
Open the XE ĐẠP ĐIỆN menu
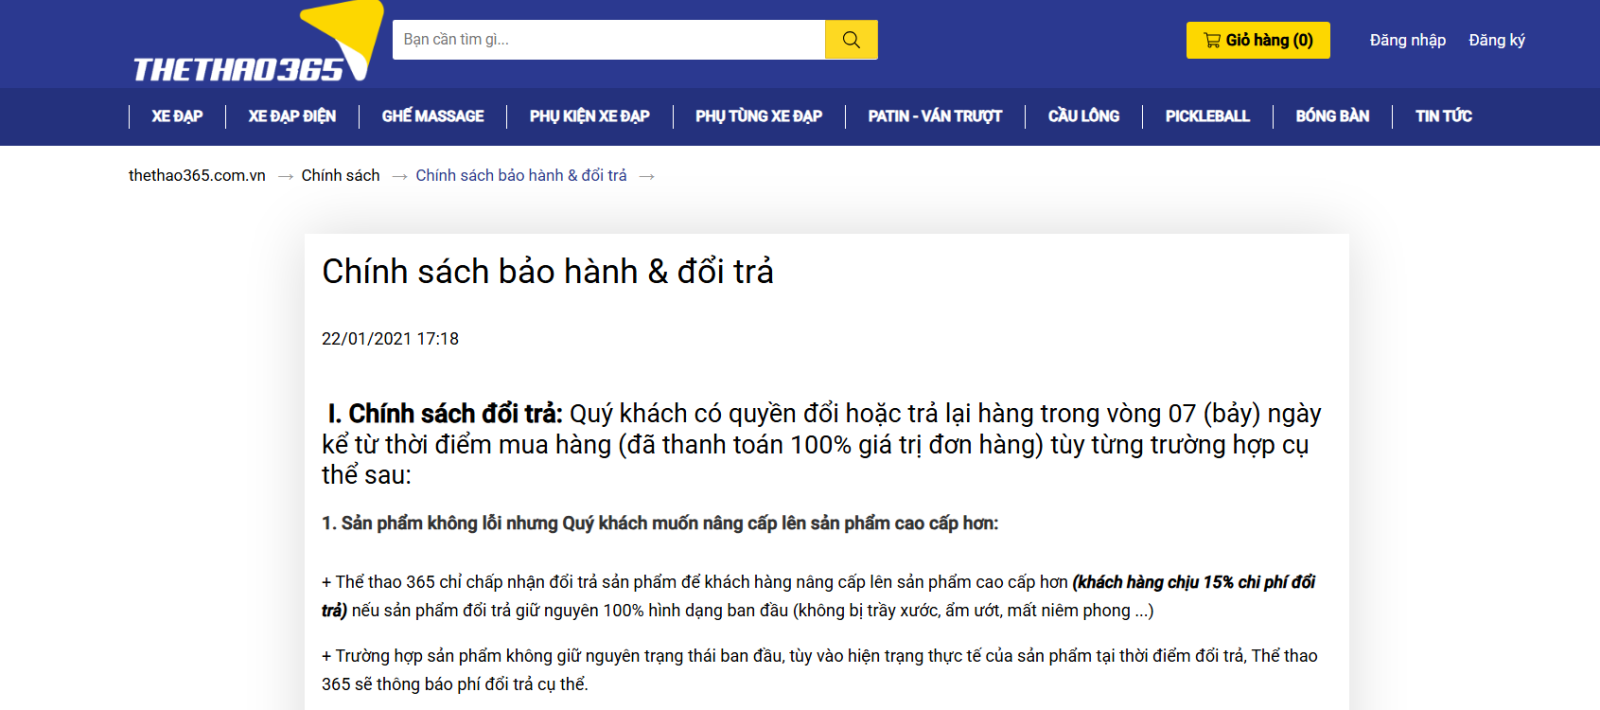[292, 116]
